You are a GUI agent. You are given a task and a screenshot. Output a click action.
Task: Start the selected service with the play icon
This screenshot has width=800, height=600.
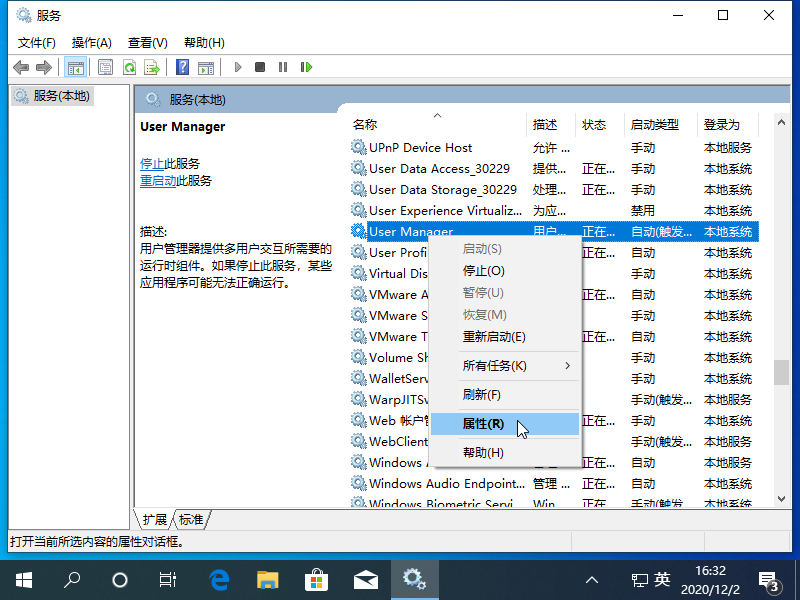pos(237,67)
